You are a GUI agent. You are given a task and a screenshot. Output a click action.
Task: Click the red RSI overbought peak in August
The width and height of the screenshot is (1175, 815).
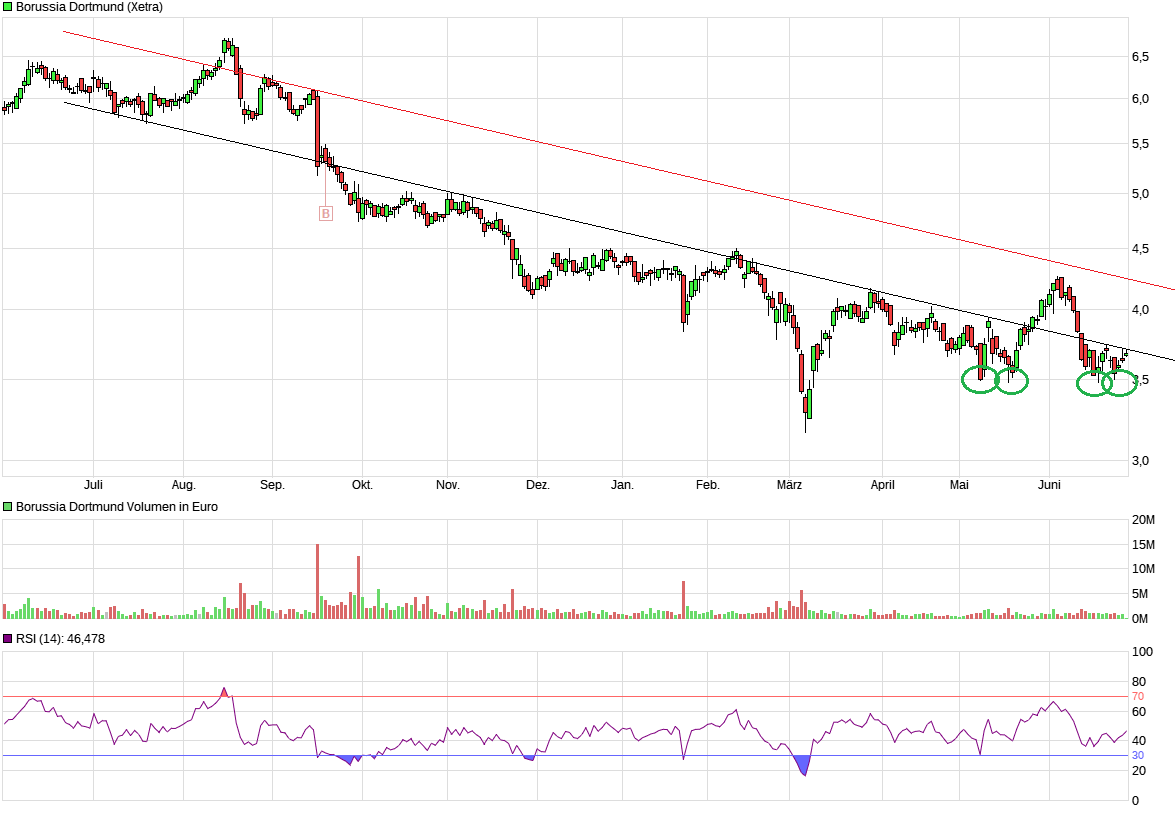pos(224,691)
